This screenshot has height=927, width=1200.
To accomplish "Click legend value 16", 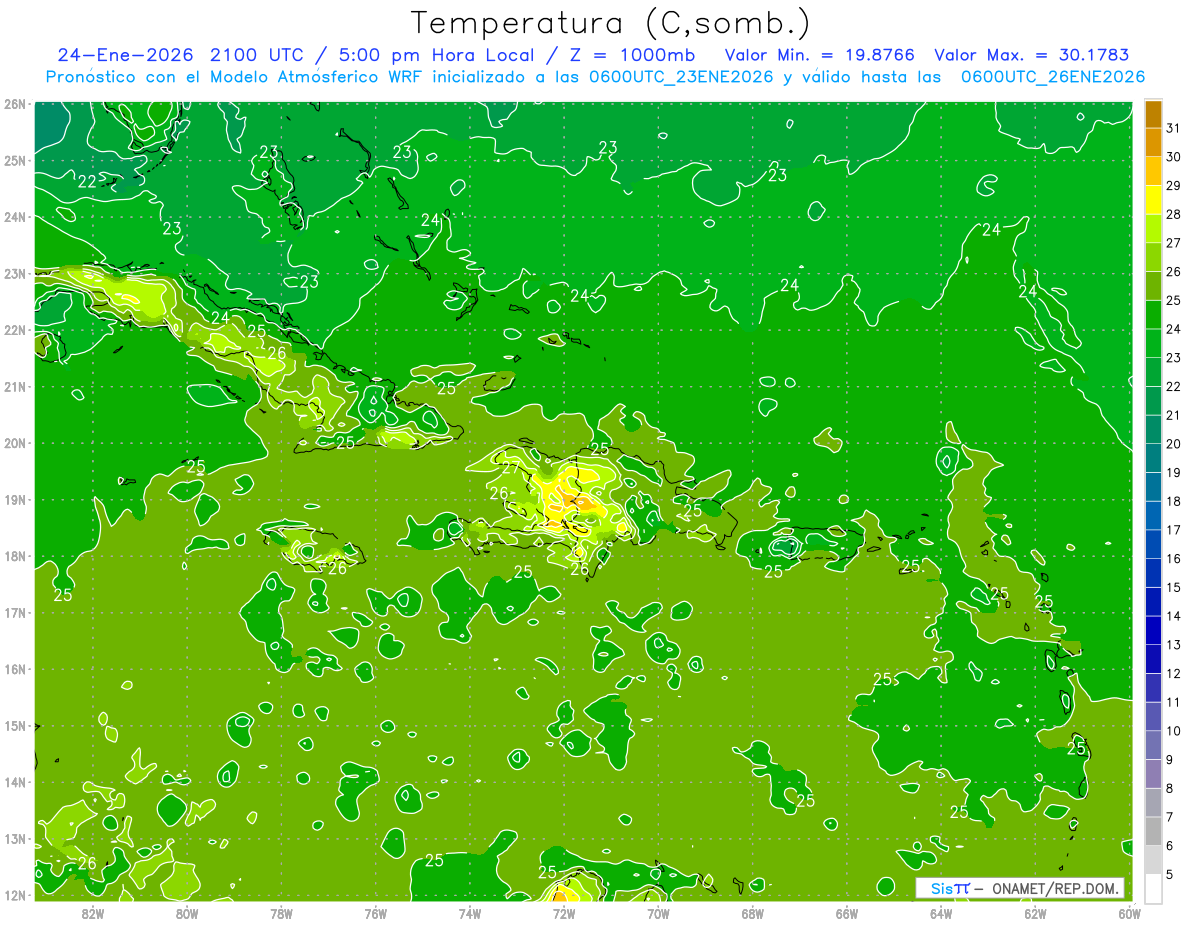I will [1173, 558].
